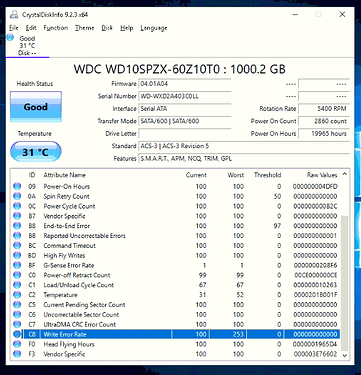Click status orb for Current Pending Sector Count
Viewport: 361px width, 375px height.
(x=17, y=305)
